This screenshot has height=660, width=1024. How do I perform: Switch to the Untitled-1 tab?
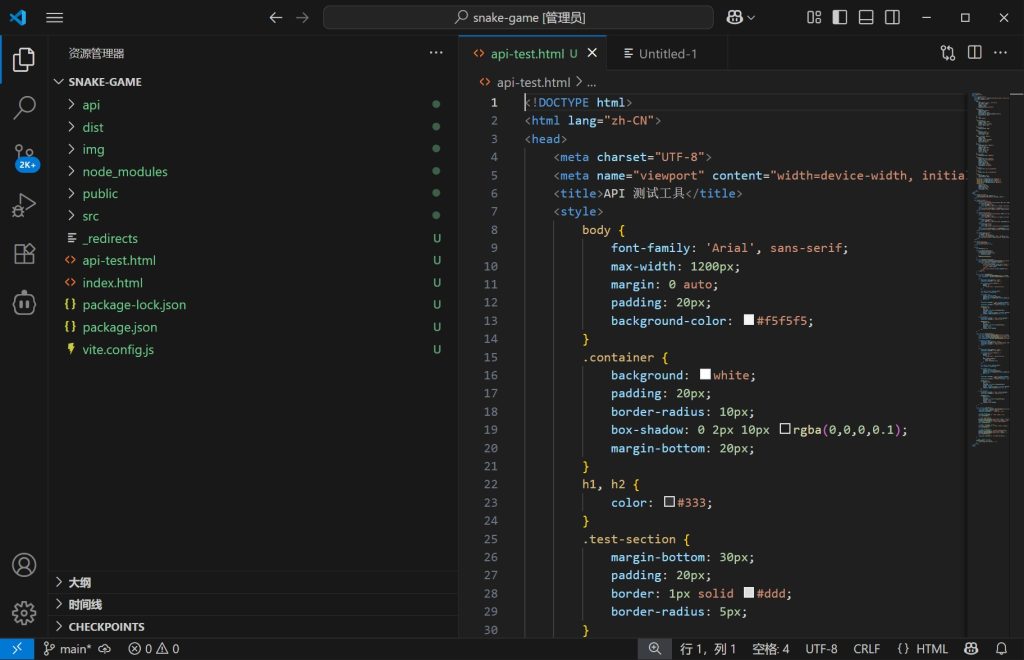(x=667, y=54)
